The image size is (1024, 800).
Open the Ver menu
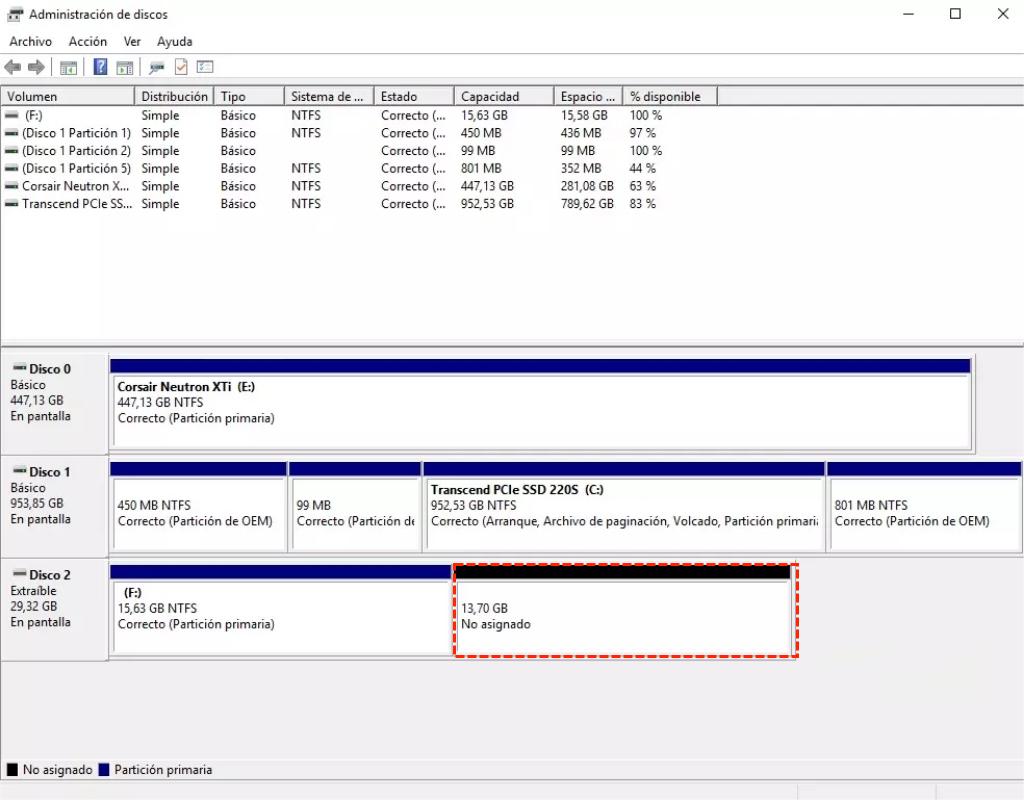tap(132, 41)
